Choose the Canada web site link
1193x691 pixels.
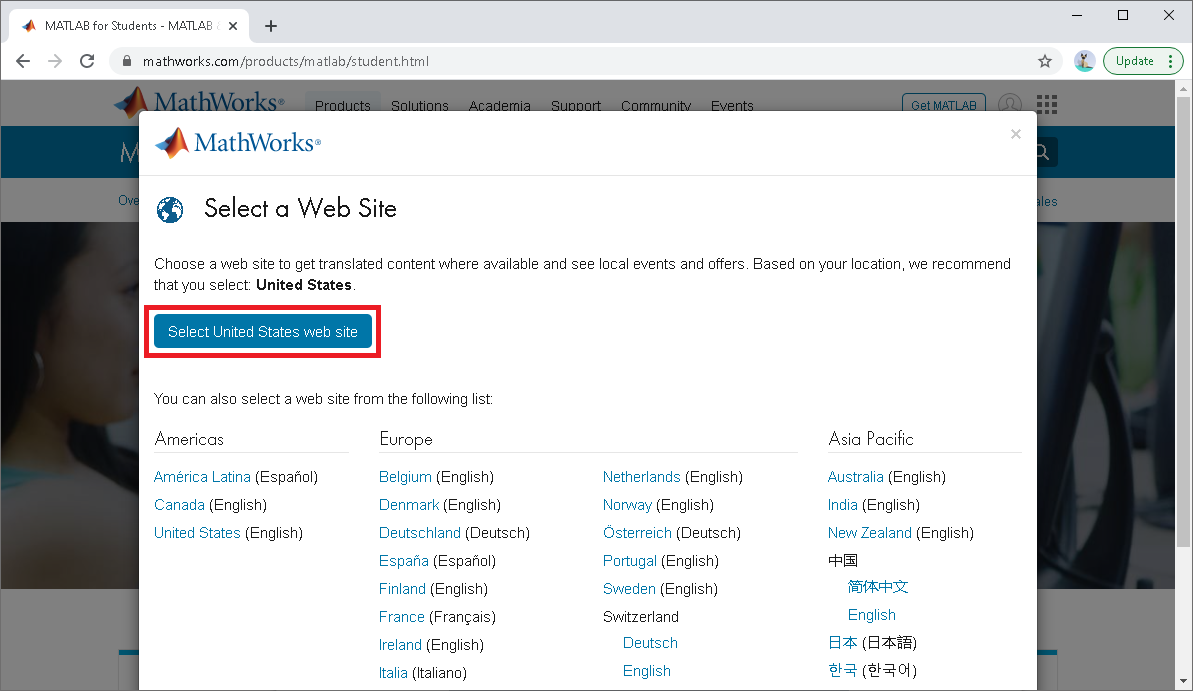[x=179, y=505]
